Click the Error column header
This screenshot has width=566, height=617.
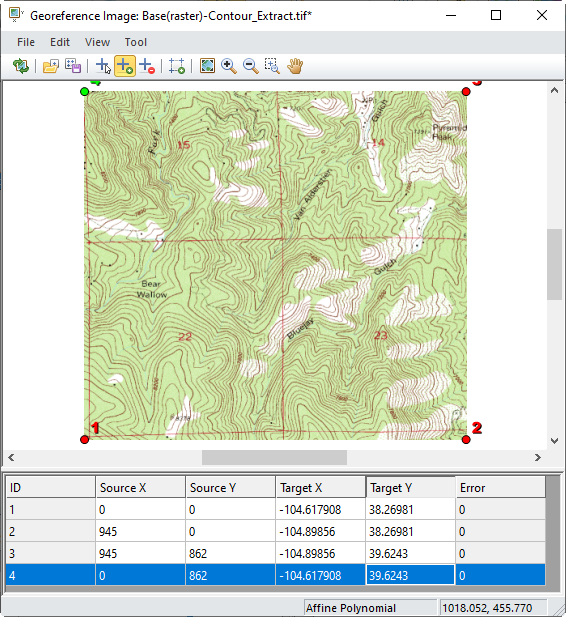coord(500,488)
